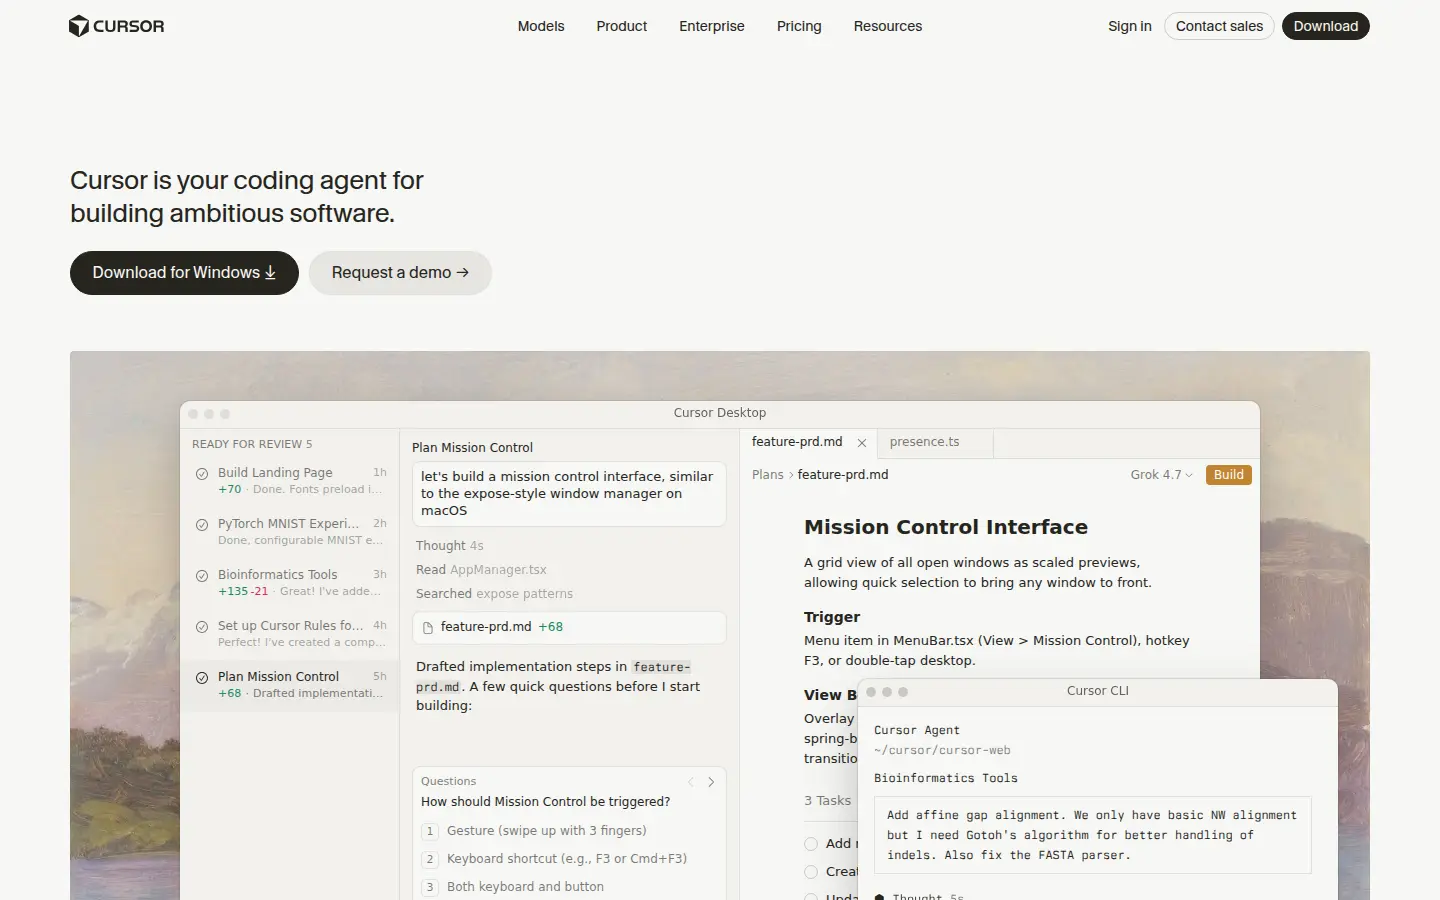Select the Bioinformatics Tools task in sidebar
The image size is (1440, 900).
point(290,582)
